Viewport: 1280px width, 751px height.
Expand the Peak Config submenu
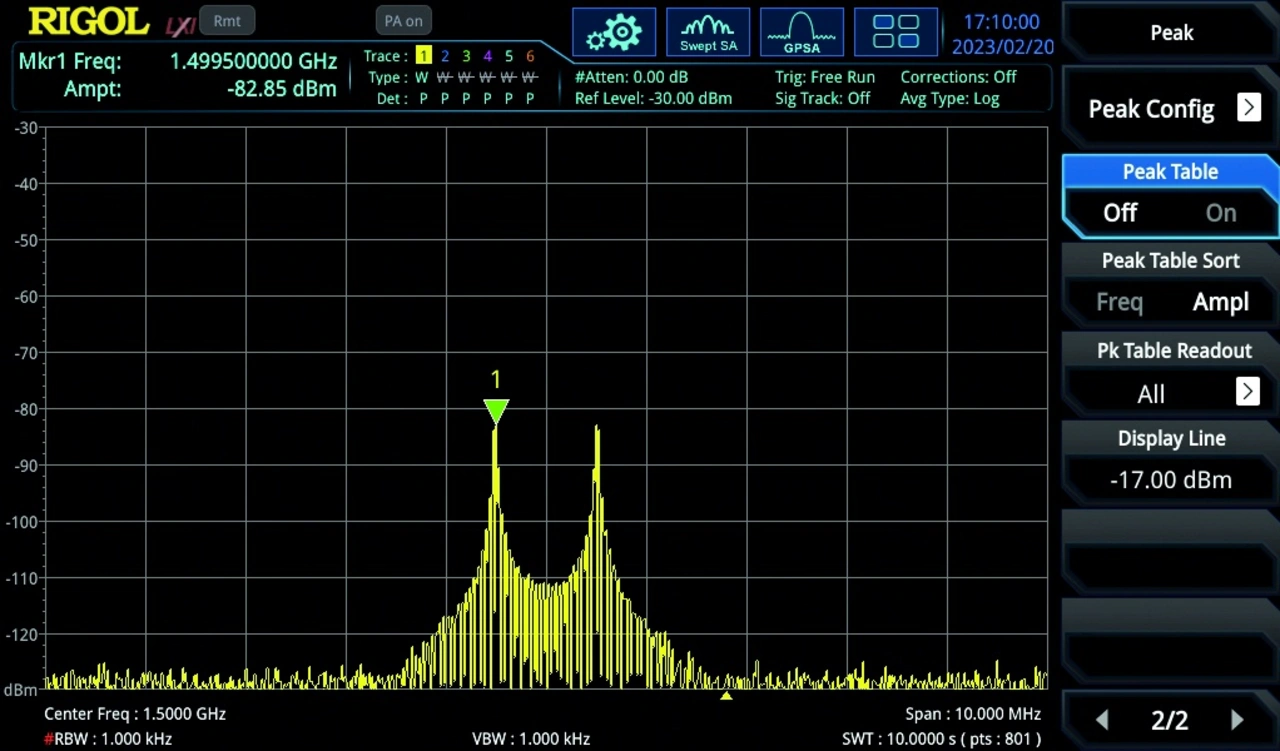point(1248,108)
